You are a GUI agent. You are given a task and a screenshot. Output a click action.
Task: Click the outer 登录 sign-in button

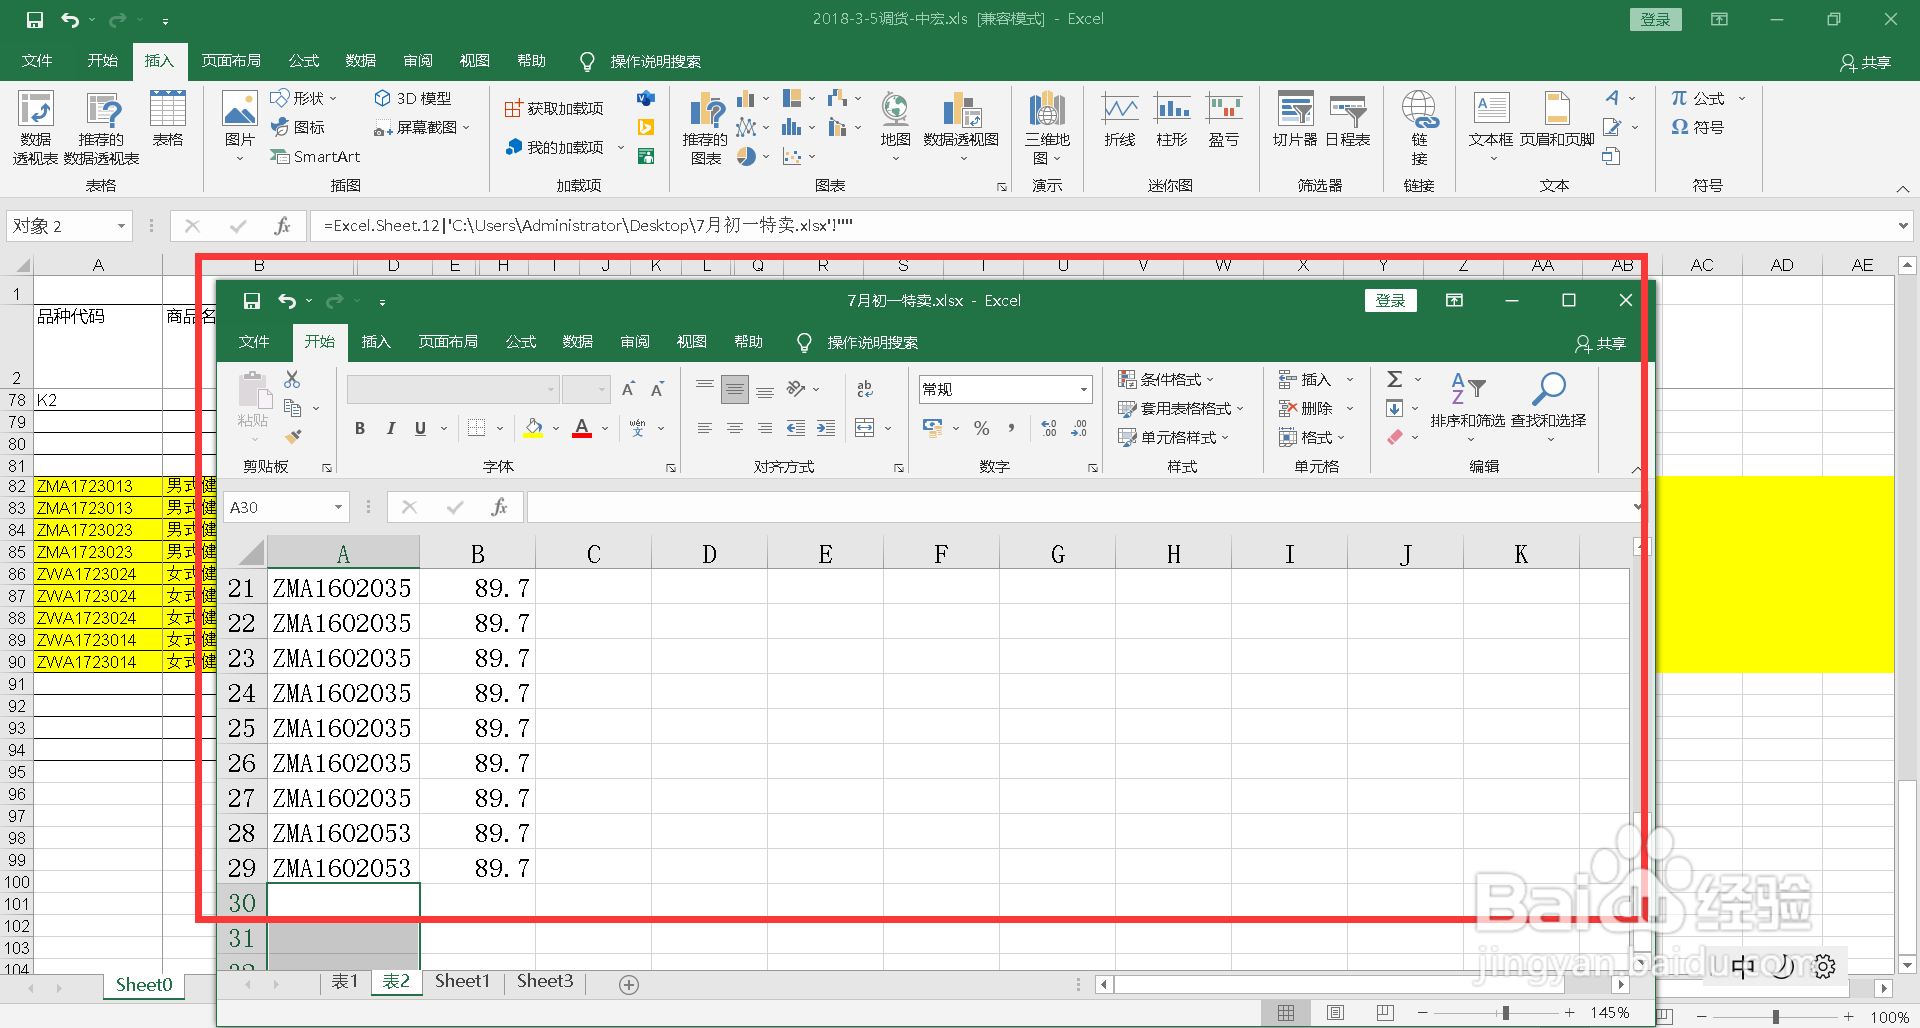point(1656,19)
